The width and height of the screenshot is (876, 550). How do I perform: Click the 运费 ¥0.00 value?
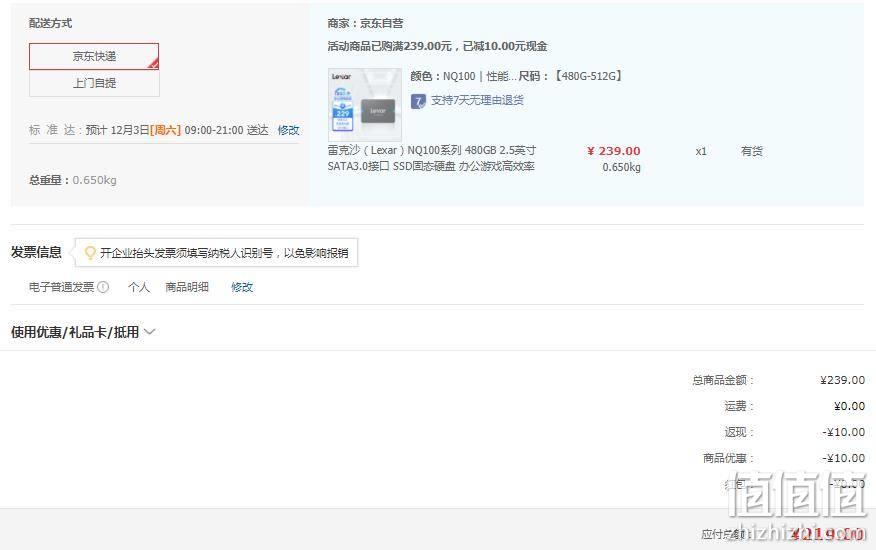coord(849,406)
